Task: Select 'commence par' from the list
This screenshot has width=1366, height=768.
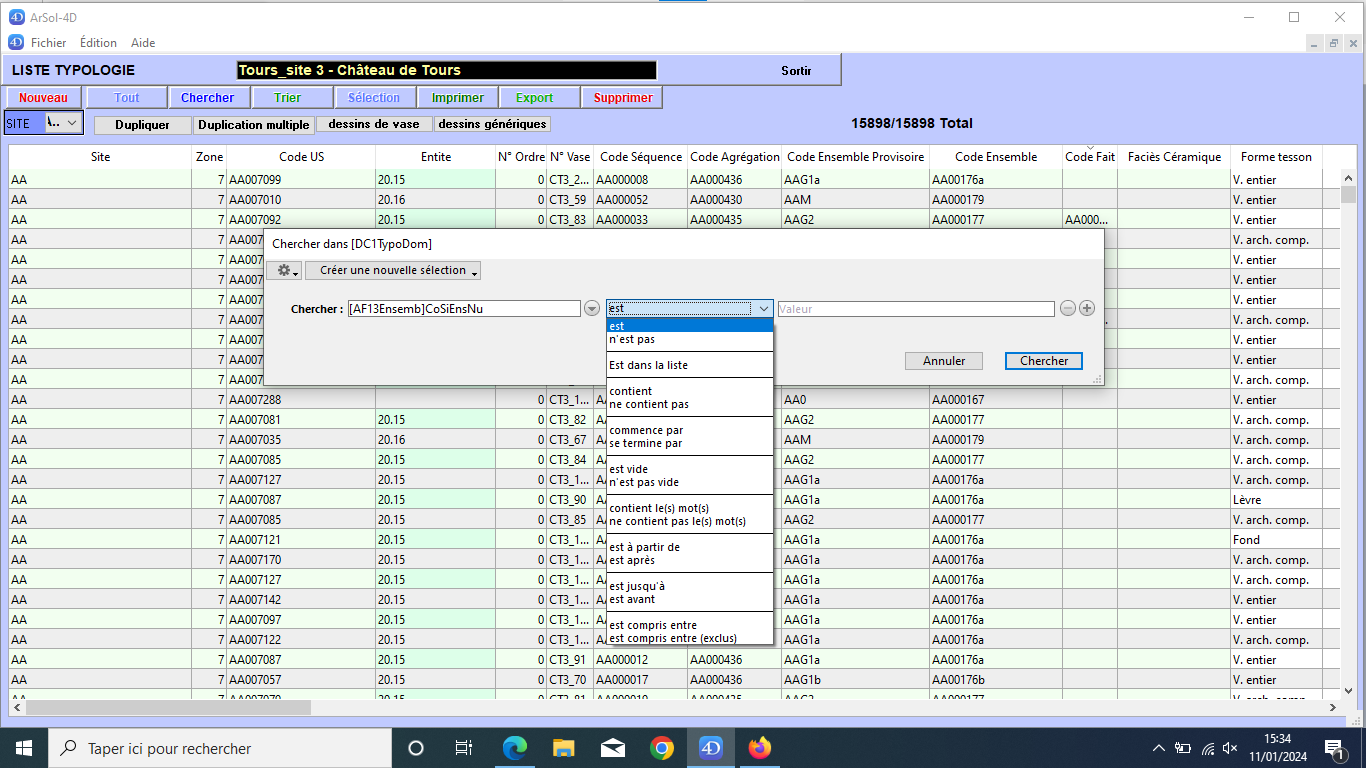Action: point(645,430)
